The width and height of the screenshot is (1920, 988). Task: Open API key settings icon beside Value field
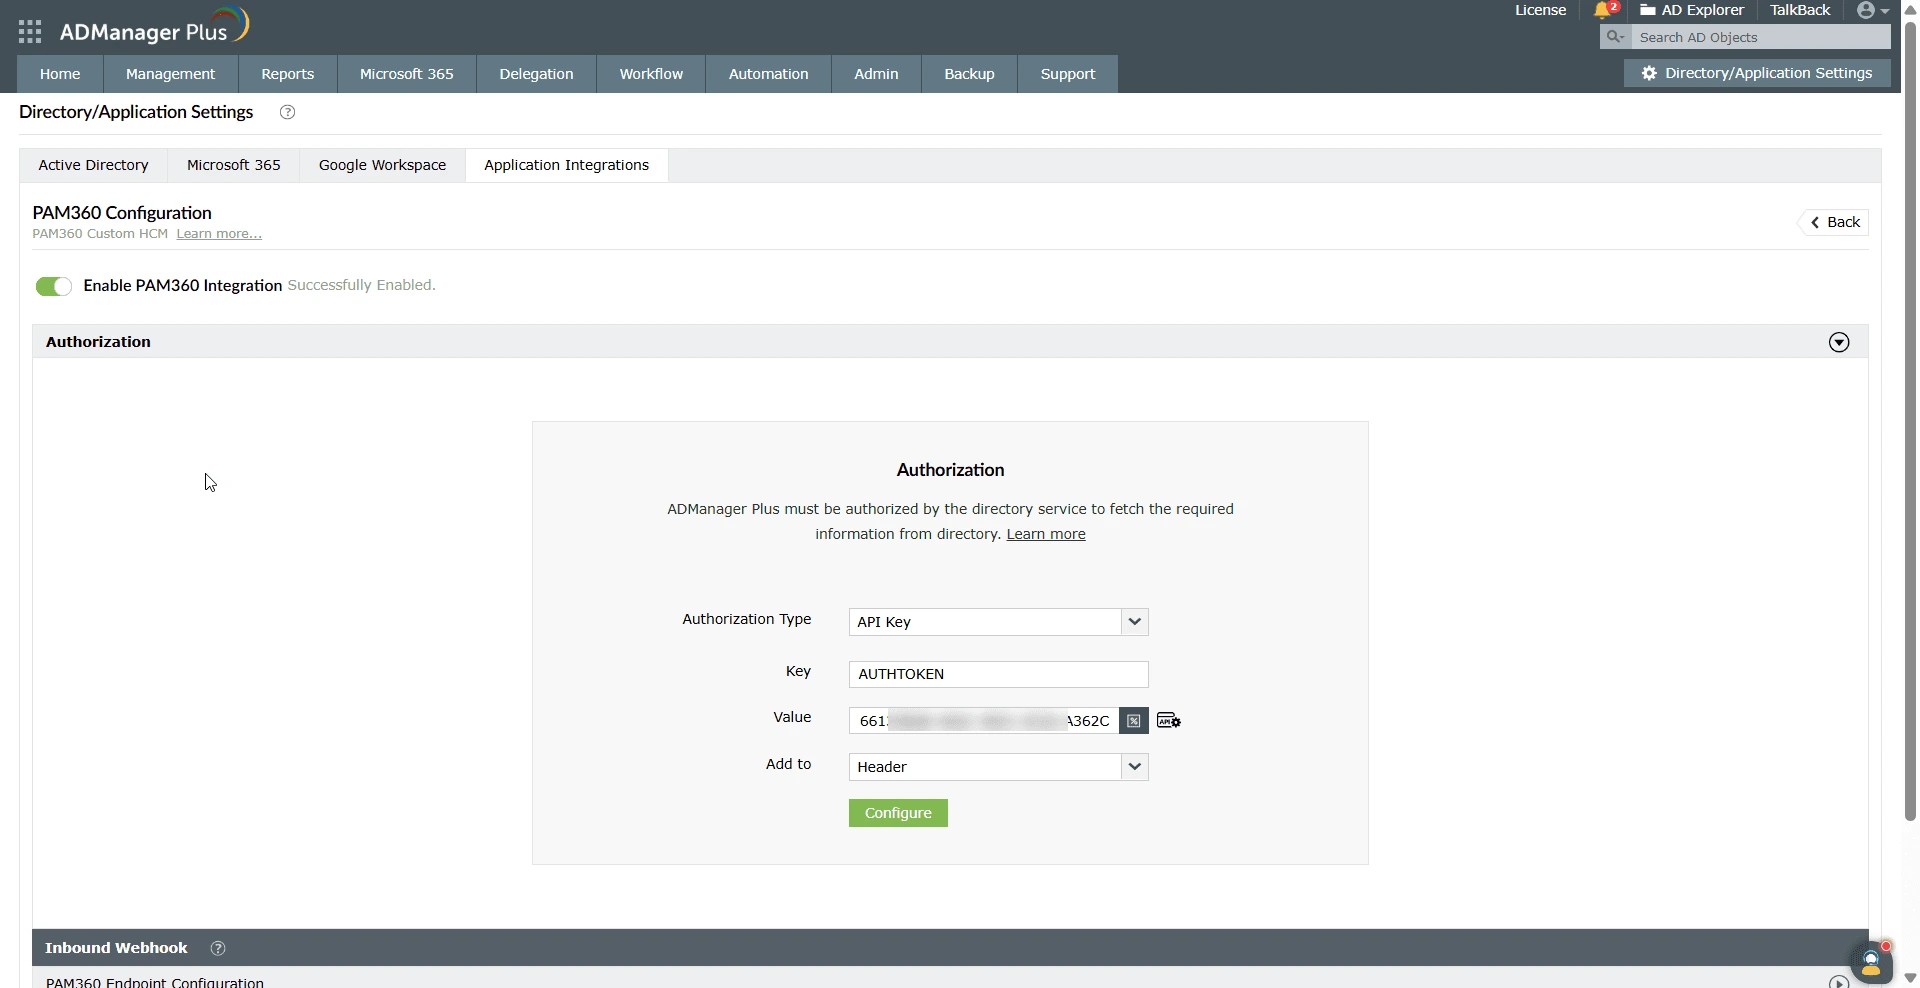click(1167, 720)
